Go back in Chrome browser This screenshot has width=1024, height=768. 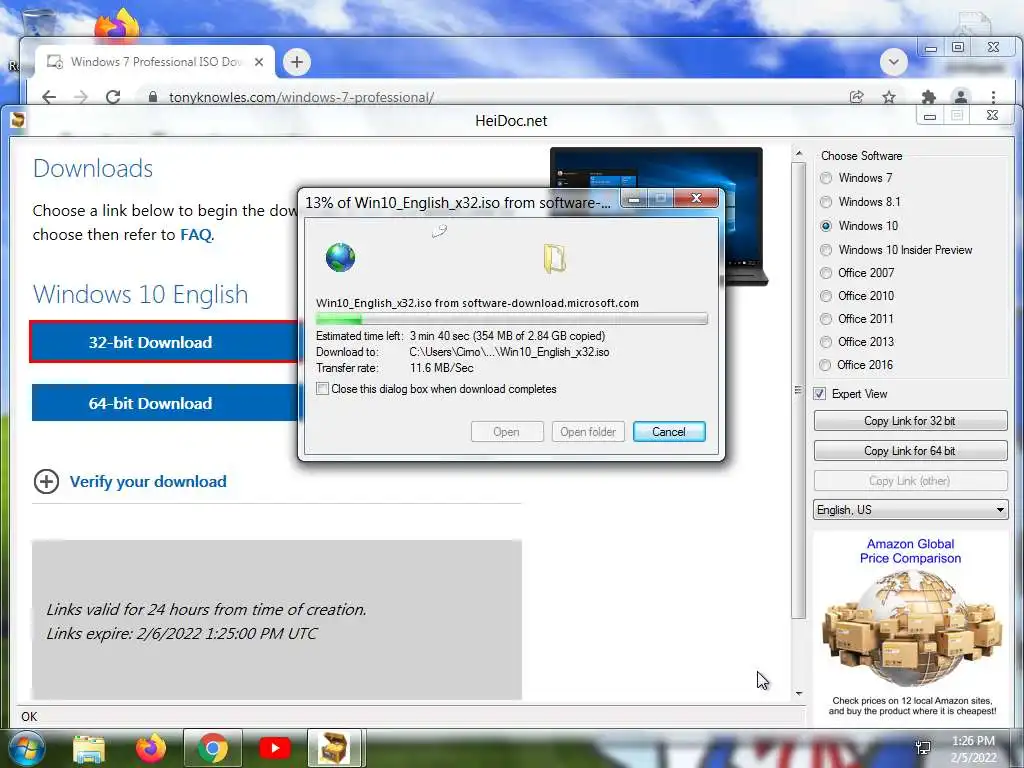point(49,97)
